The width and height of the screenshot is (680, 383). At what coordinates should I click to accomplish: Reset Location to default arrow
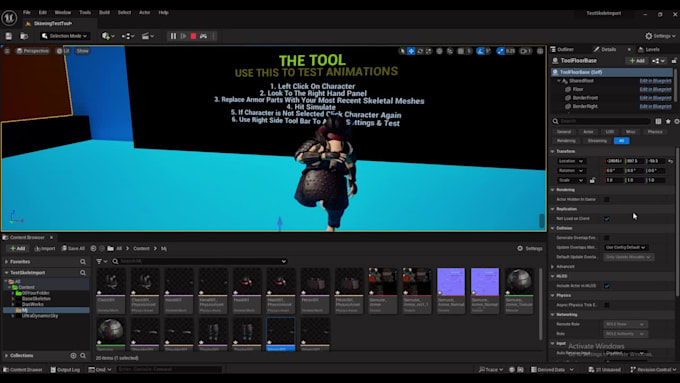pos(670,161)
